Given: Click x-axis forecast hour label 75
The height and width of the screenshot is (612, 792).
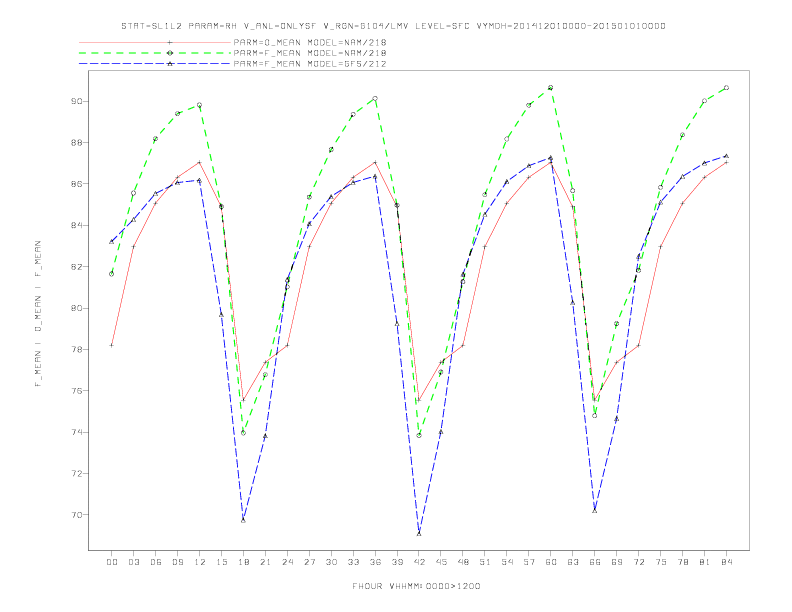Looking at the screenshot, I should (661, 562).
